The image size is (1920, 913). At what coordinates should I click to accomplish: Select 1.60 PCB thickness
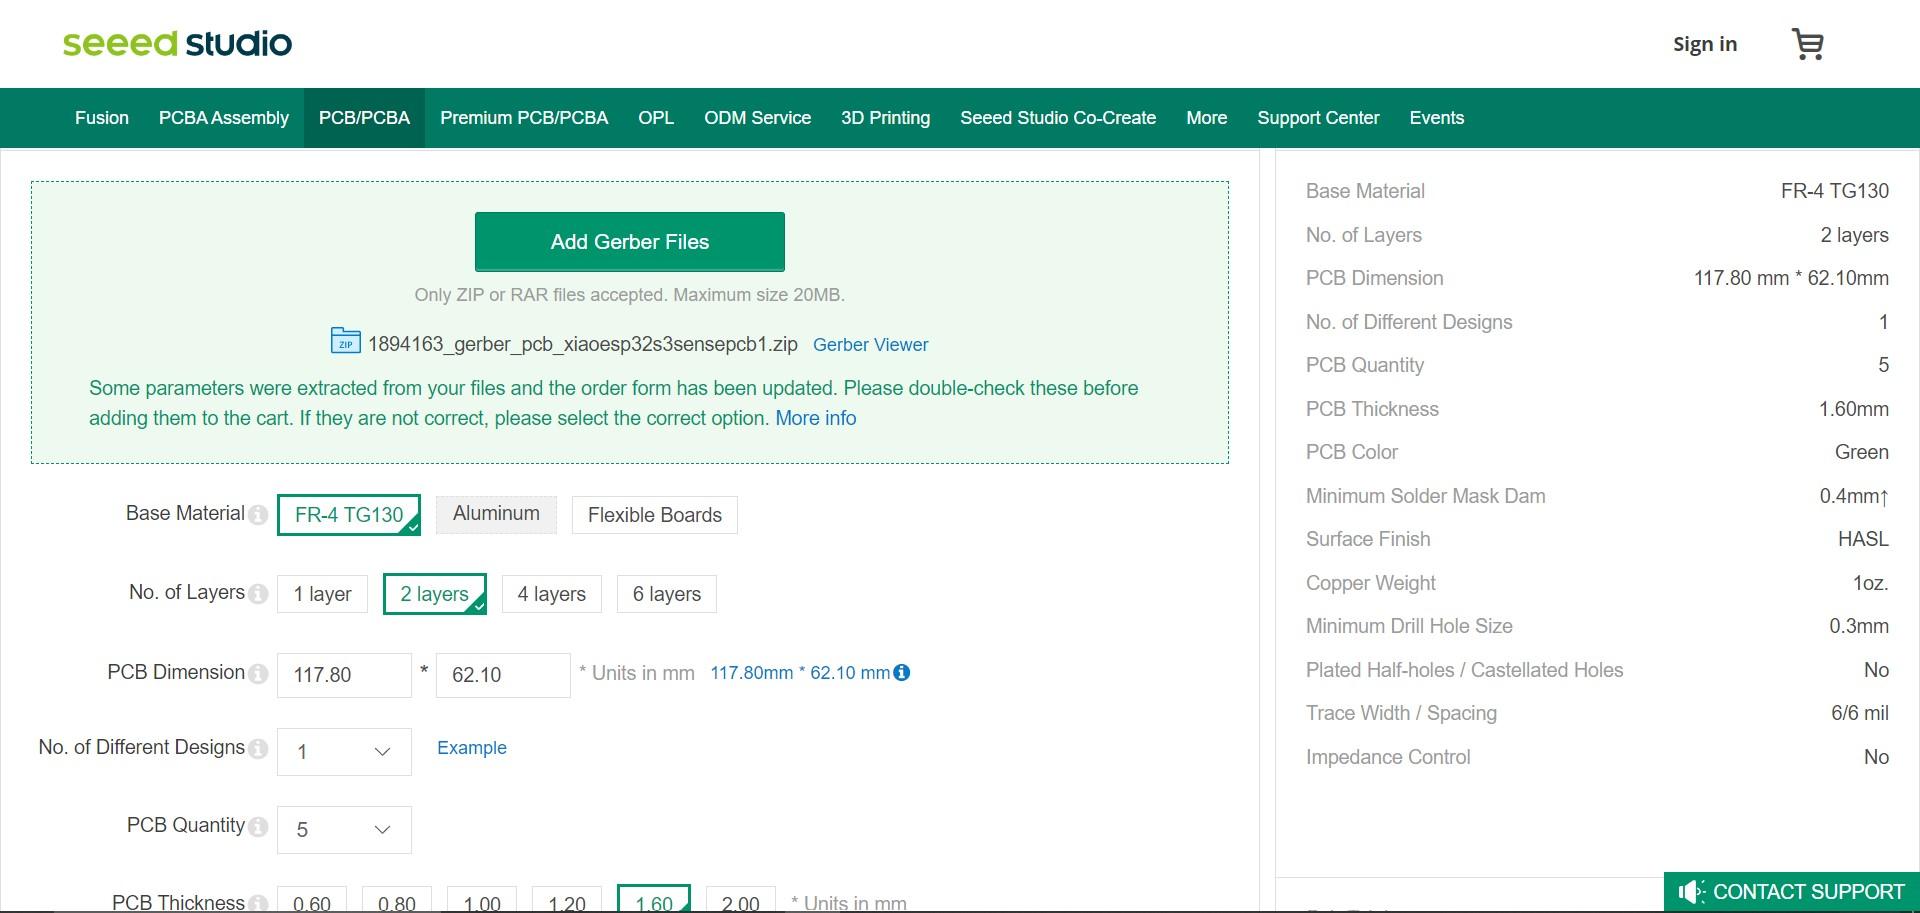(654, 900)
